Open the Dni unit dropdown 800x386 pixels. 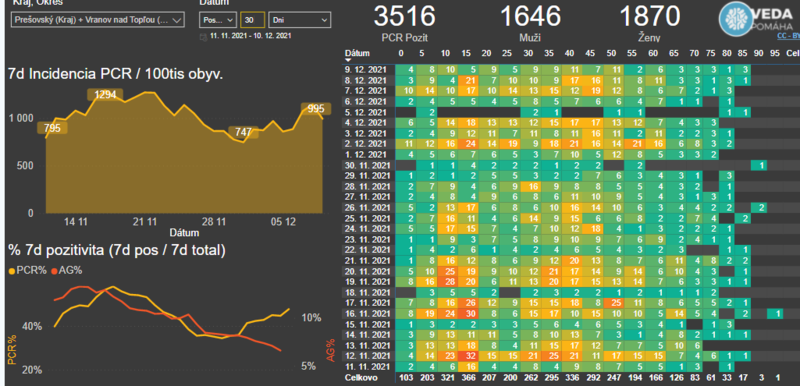coord(299,20)
